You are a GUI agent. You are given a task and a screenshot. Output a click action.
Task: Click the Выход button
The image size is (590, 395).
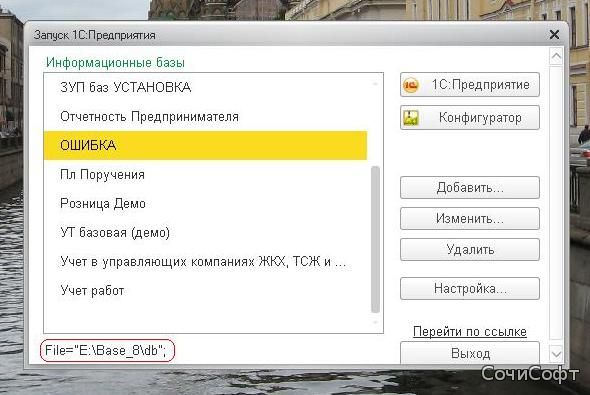(470, 353)
